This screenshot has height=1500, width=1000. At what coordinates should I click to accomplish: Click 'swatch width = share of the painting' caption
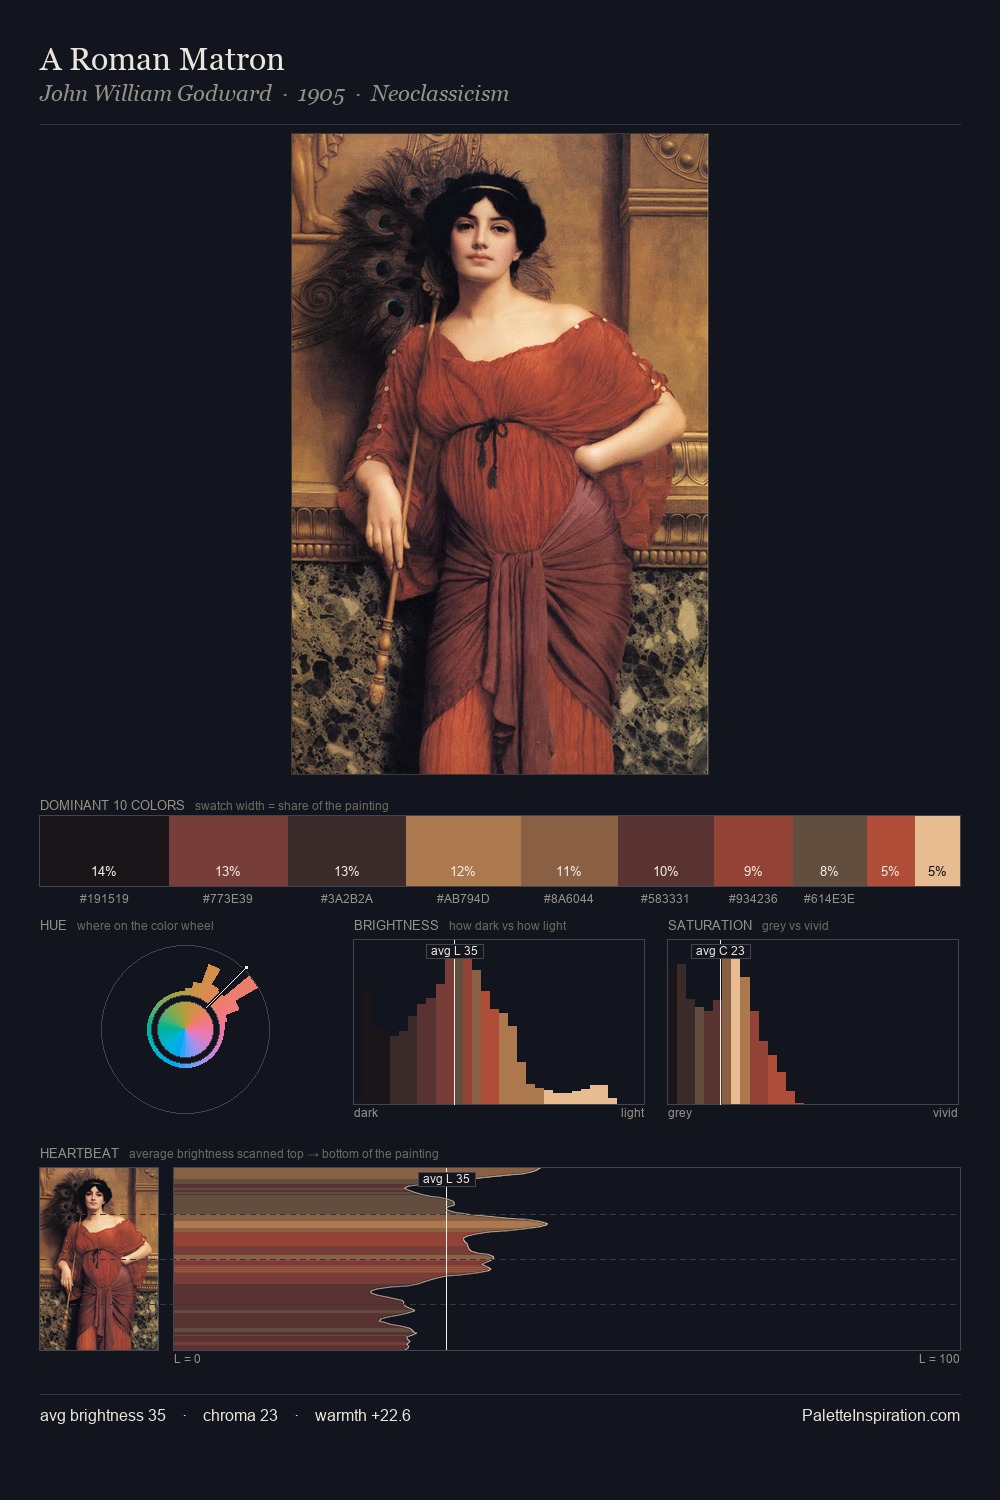point(292,806)
